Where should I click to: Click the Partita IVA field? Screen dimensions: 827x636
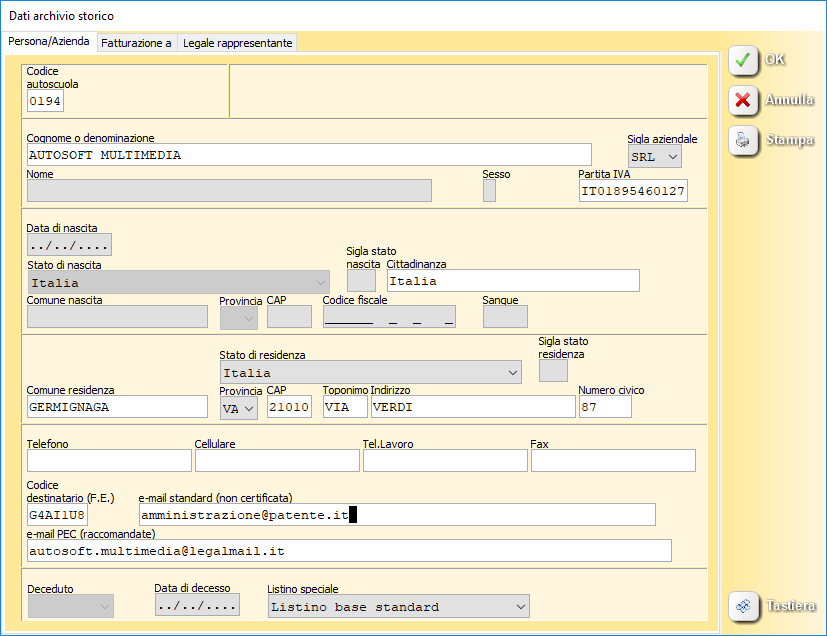tap(633, 191)
